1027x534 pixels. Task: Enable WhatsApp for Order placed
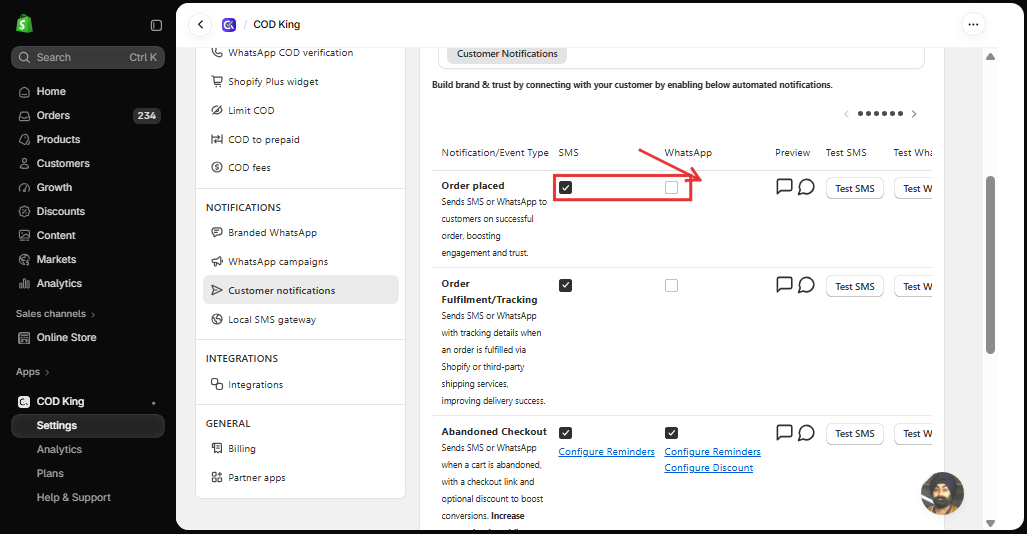(671, 187)
